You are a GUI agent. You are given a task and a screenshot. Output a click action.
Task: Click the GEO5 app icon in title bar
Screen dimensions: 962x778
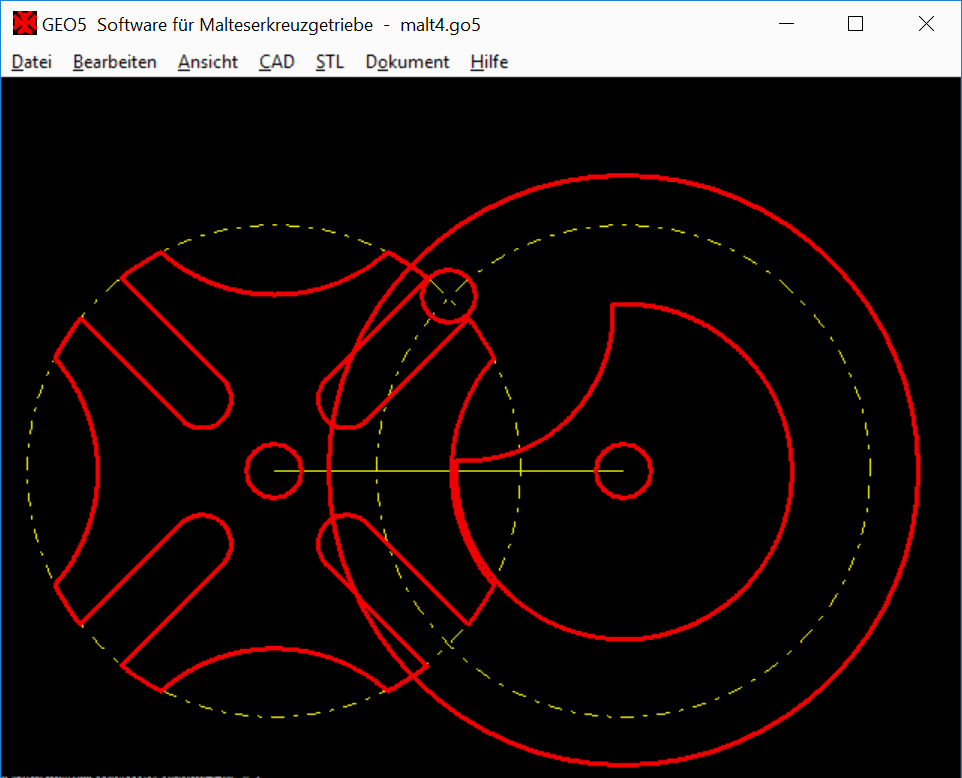(x=25, y=25)
